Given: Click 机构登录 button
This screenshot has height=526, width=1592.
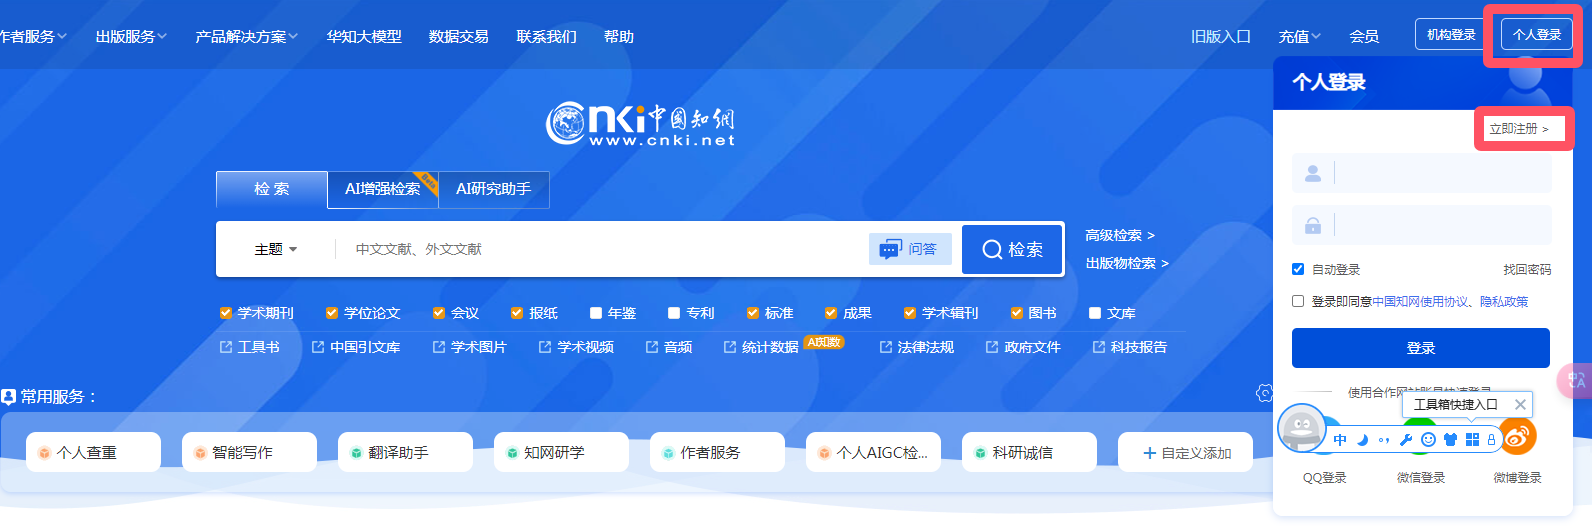Looking at the screenshot, I should coord(1451,34).
